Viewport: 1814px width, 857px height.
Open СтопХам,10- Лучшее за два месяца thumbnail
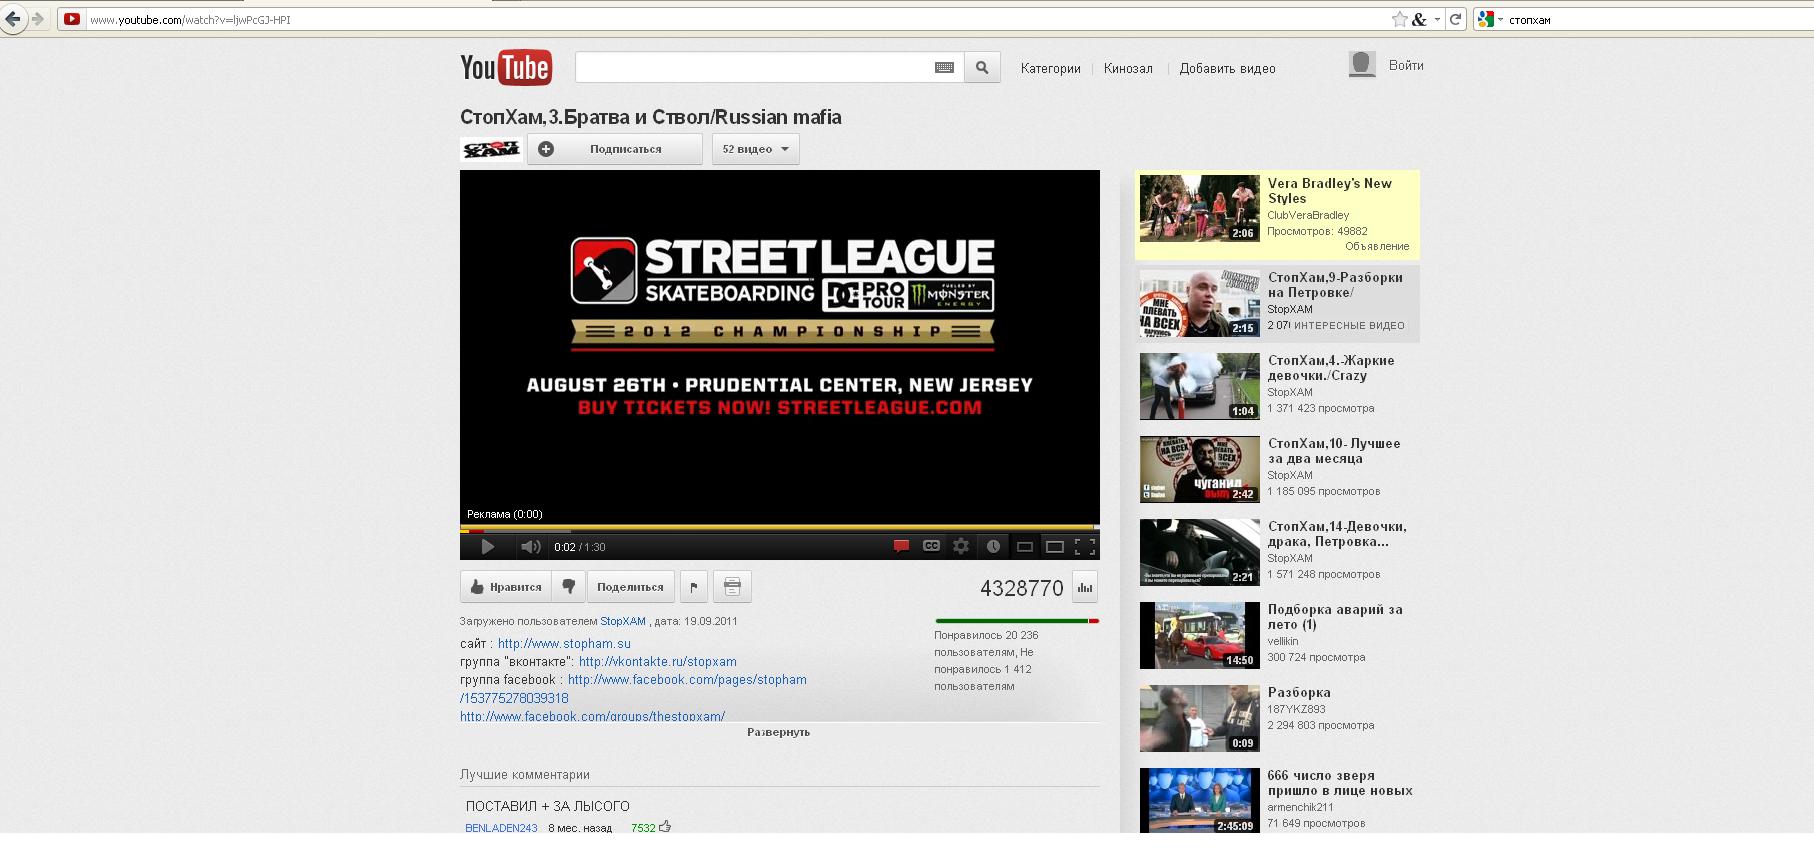1199,470
